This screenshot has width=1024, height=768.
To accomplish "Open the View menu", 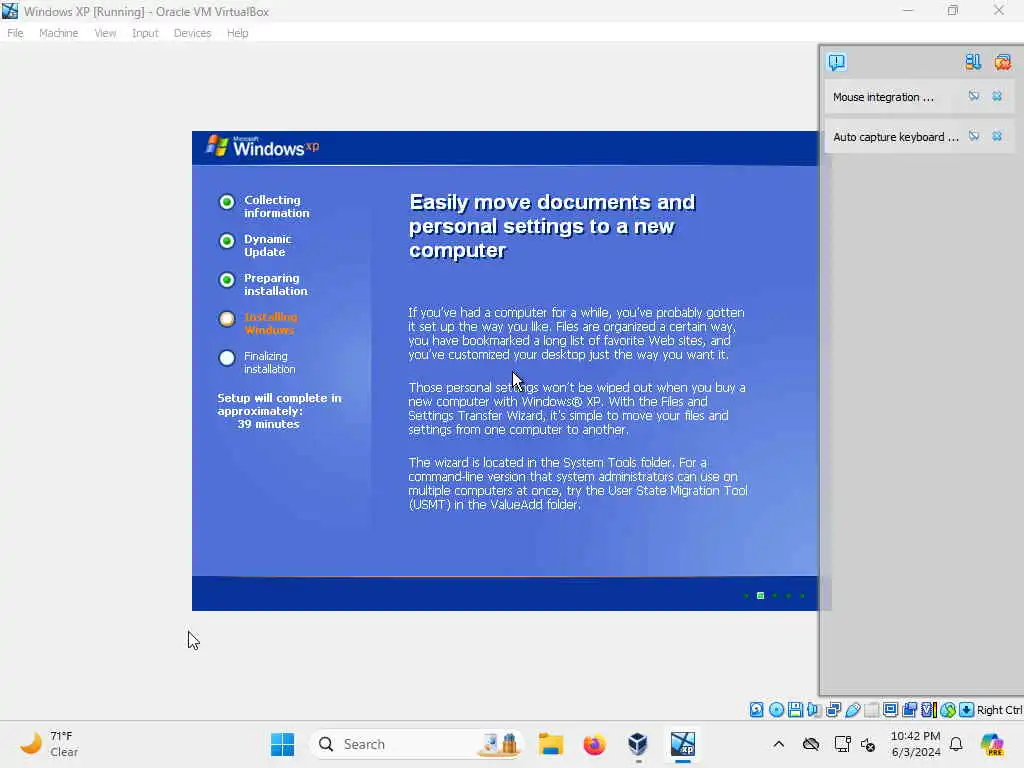I will [104, 33].
